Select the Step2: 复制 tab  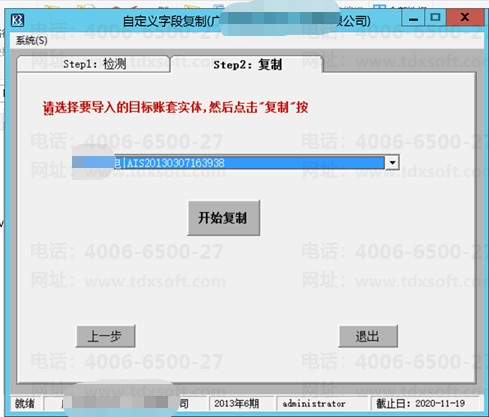[x=247, y=64]
